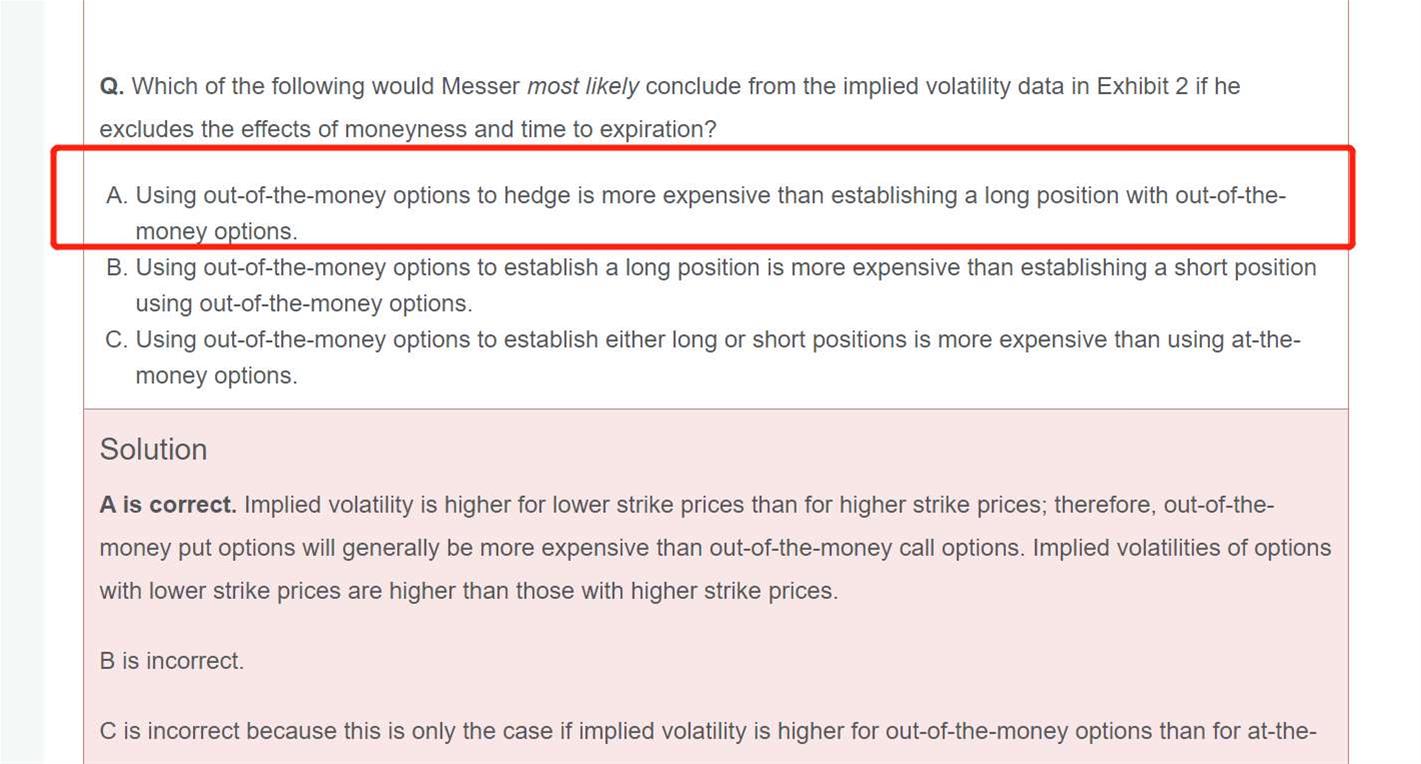Select answer option C about at-the-money options
The width and height of the screenshot is (1421, 764).
point(717,340)
